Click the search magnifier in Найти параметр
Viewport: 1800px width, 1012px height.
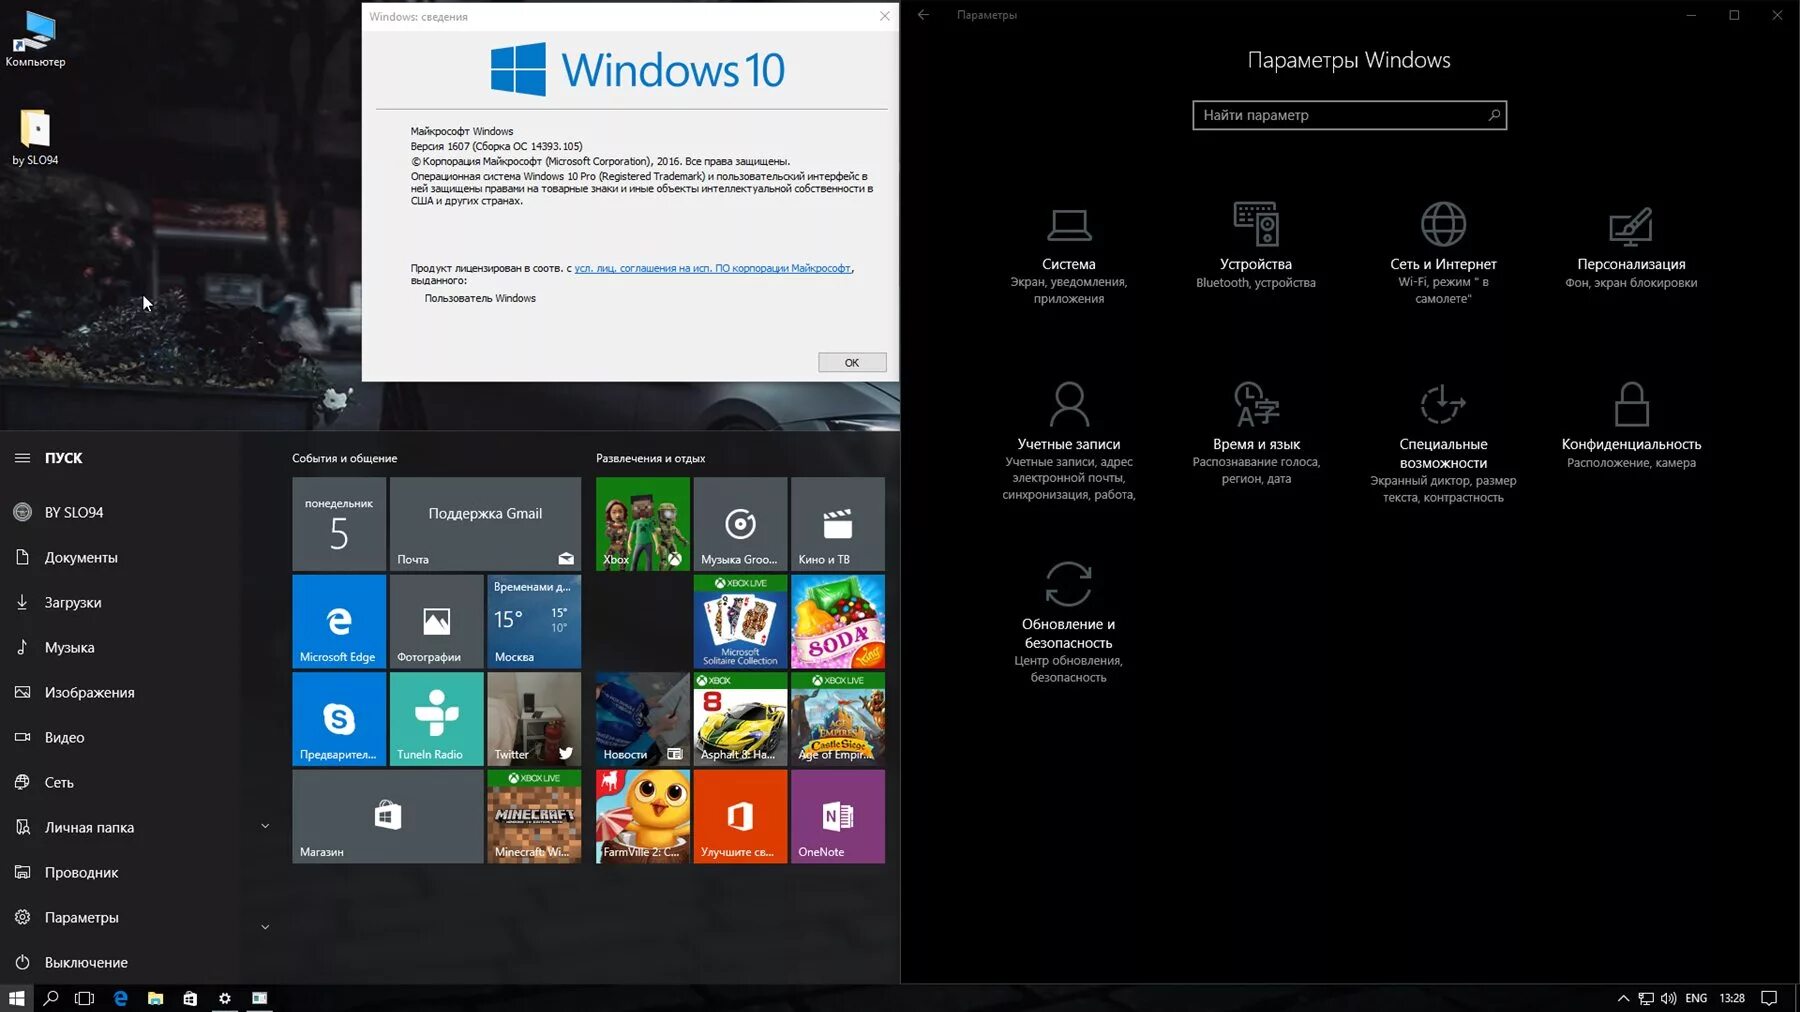coord(1494,115)
